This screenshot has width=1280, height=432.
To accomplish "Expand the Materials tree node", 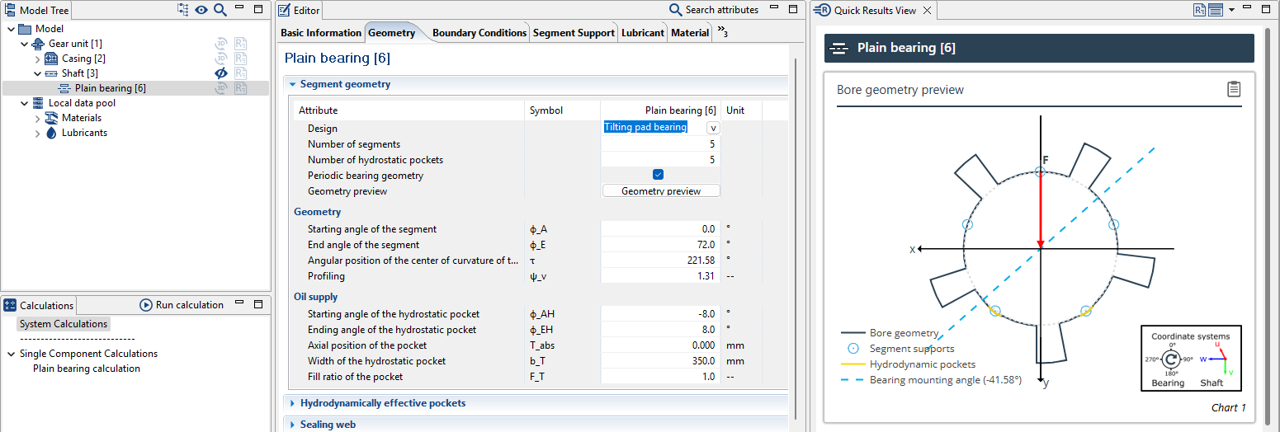I will (38, 118).
